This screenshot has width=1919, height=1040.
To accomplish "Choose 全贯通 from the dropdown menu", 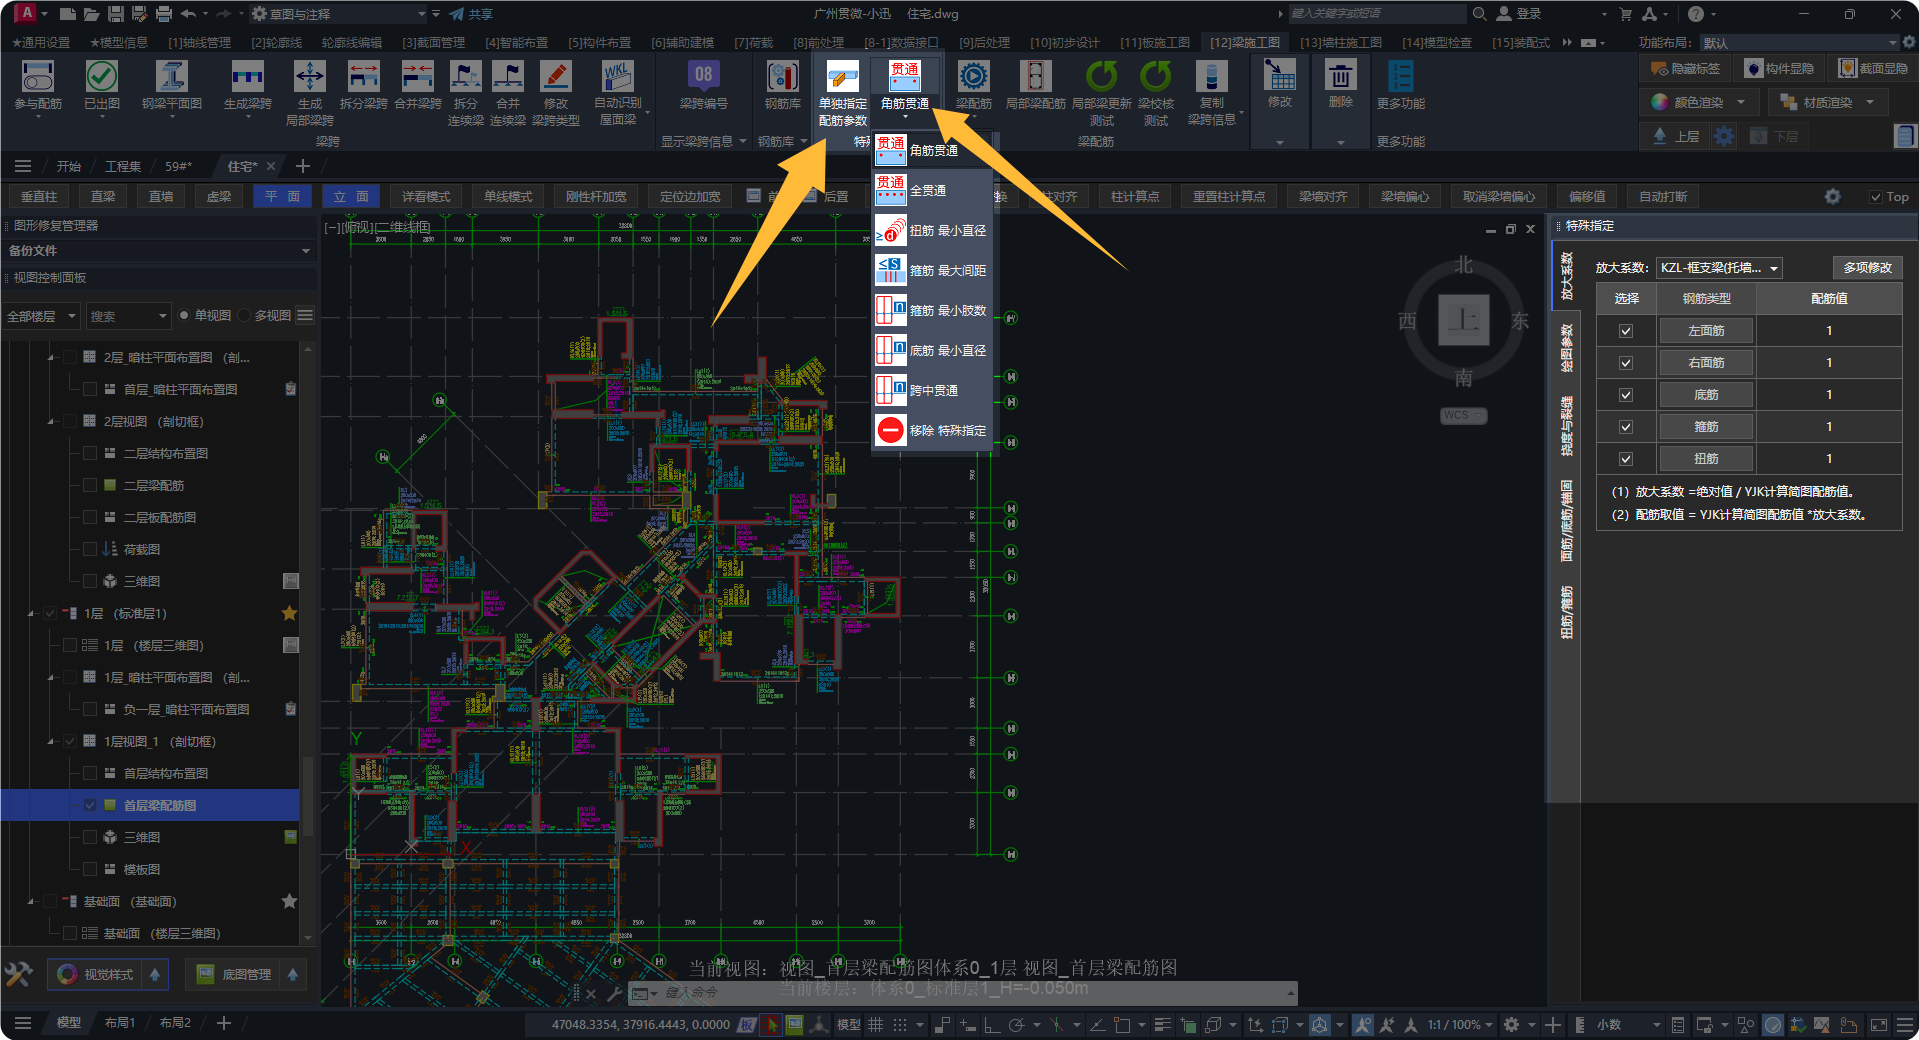I will pos(928,190).
